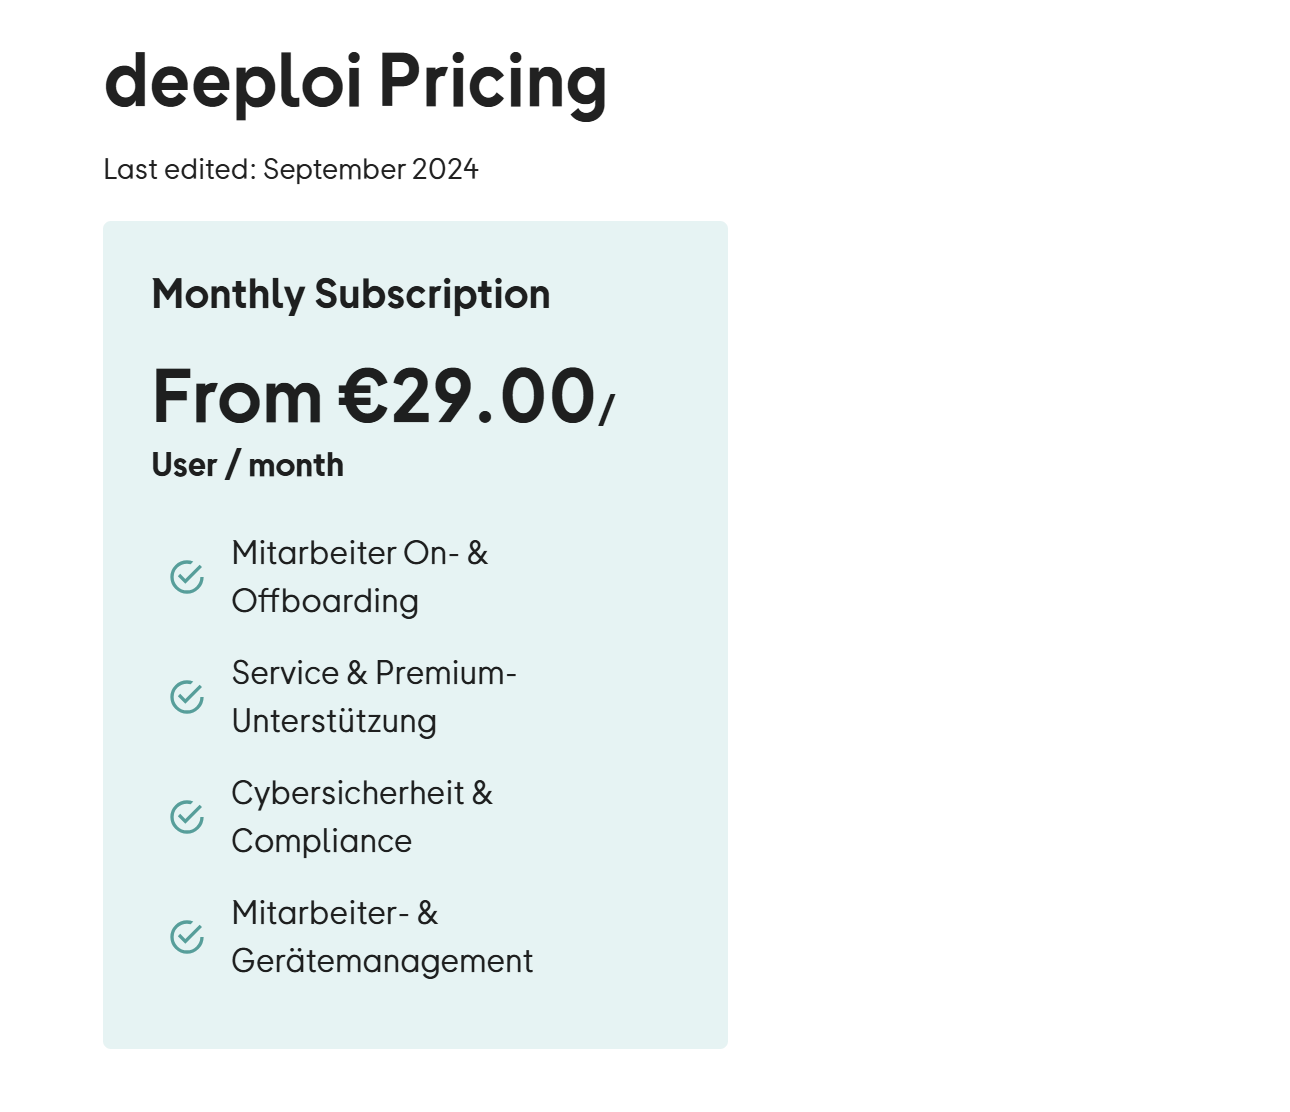Viewport: 1290px width, 1112px height.
Task: Click the checkmark icon beside Service & Premium-Unterstützung
Action: pyautogui.click(x=187, y=697)
